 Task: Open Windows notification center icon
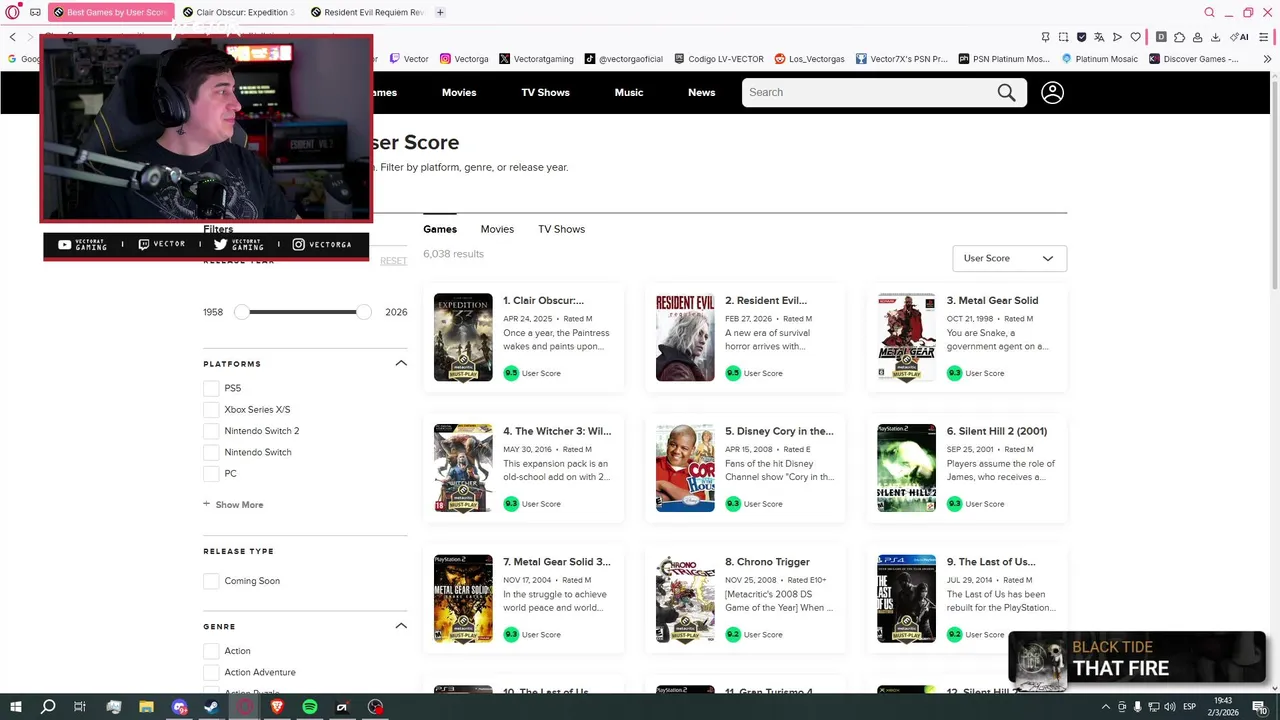[x=1261, y=707]
